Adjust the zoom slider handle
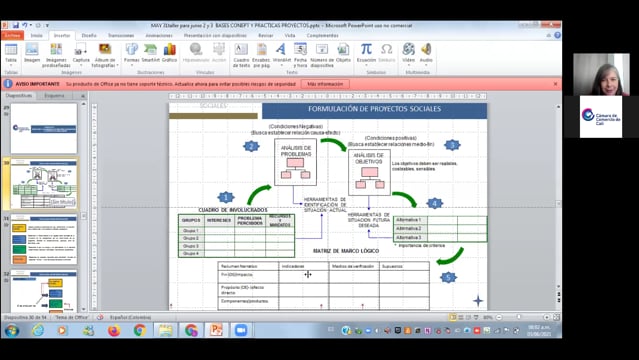Image resolution: width=639 pixels, height=360 pixels. pos(519,317)
